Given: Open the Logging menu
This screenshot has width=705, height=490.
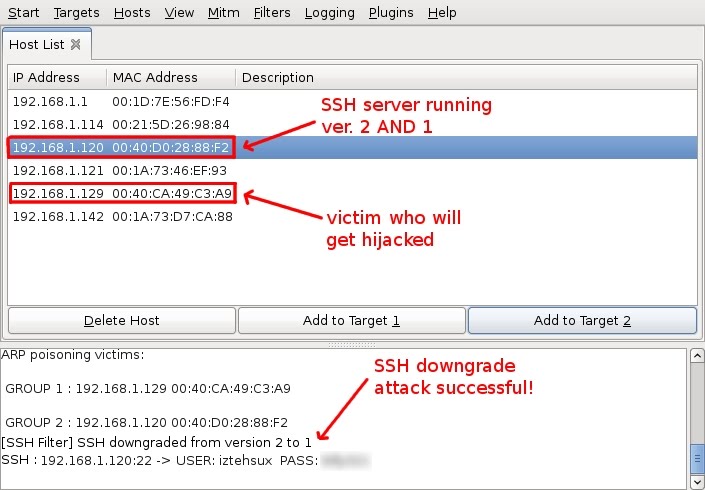Looking at the screenshot, I should pos(329,13).
